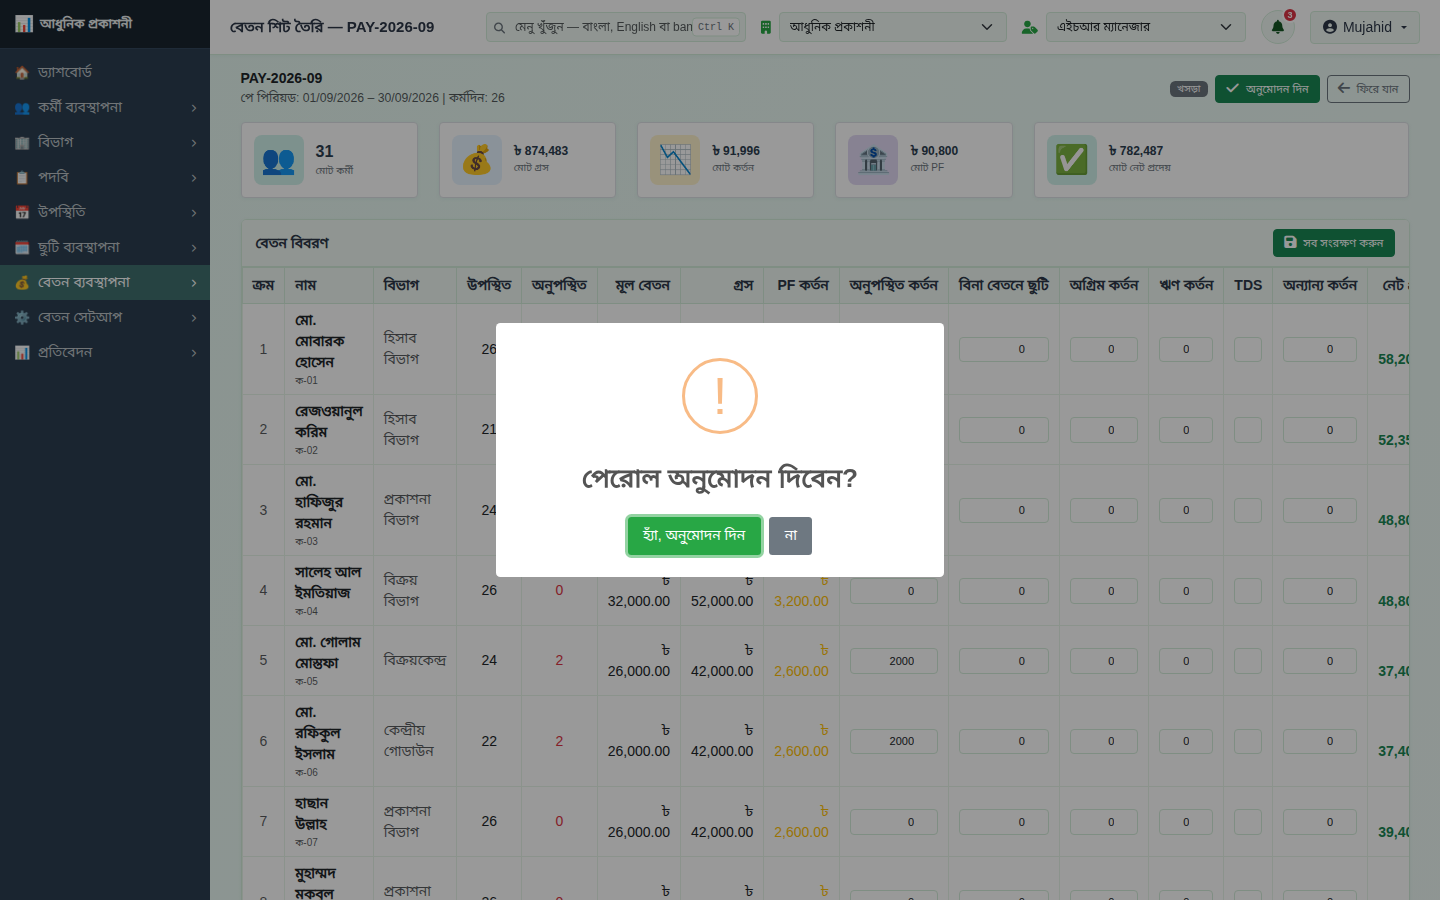The width and height of the screenshot is (1440, 900).
Task: Dismiss the dialog with the না button
Action: pos(790,536)
